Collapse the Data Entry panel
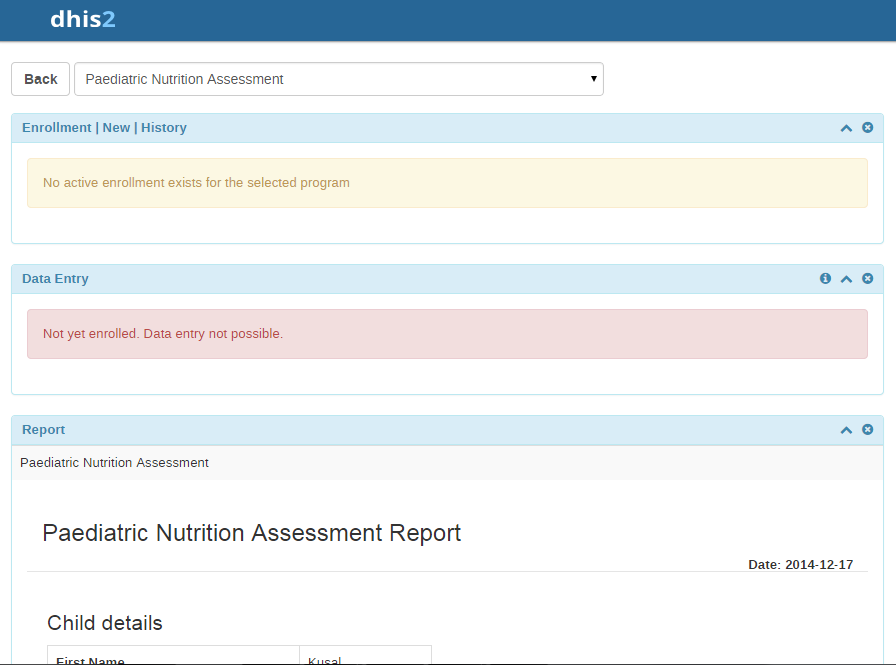896x665 pixels. (846, 279)
